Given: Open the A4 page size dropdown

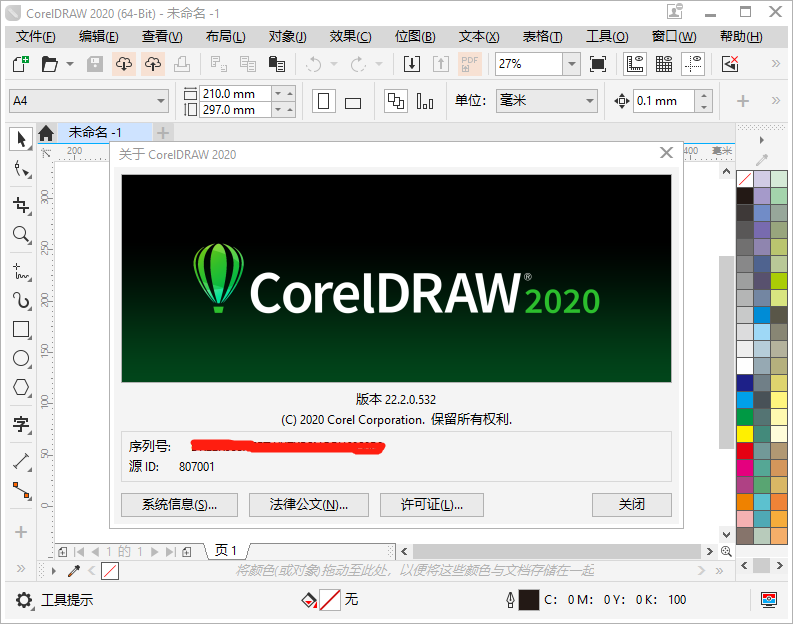Looking at the screenshot, I should coord(161,101).
